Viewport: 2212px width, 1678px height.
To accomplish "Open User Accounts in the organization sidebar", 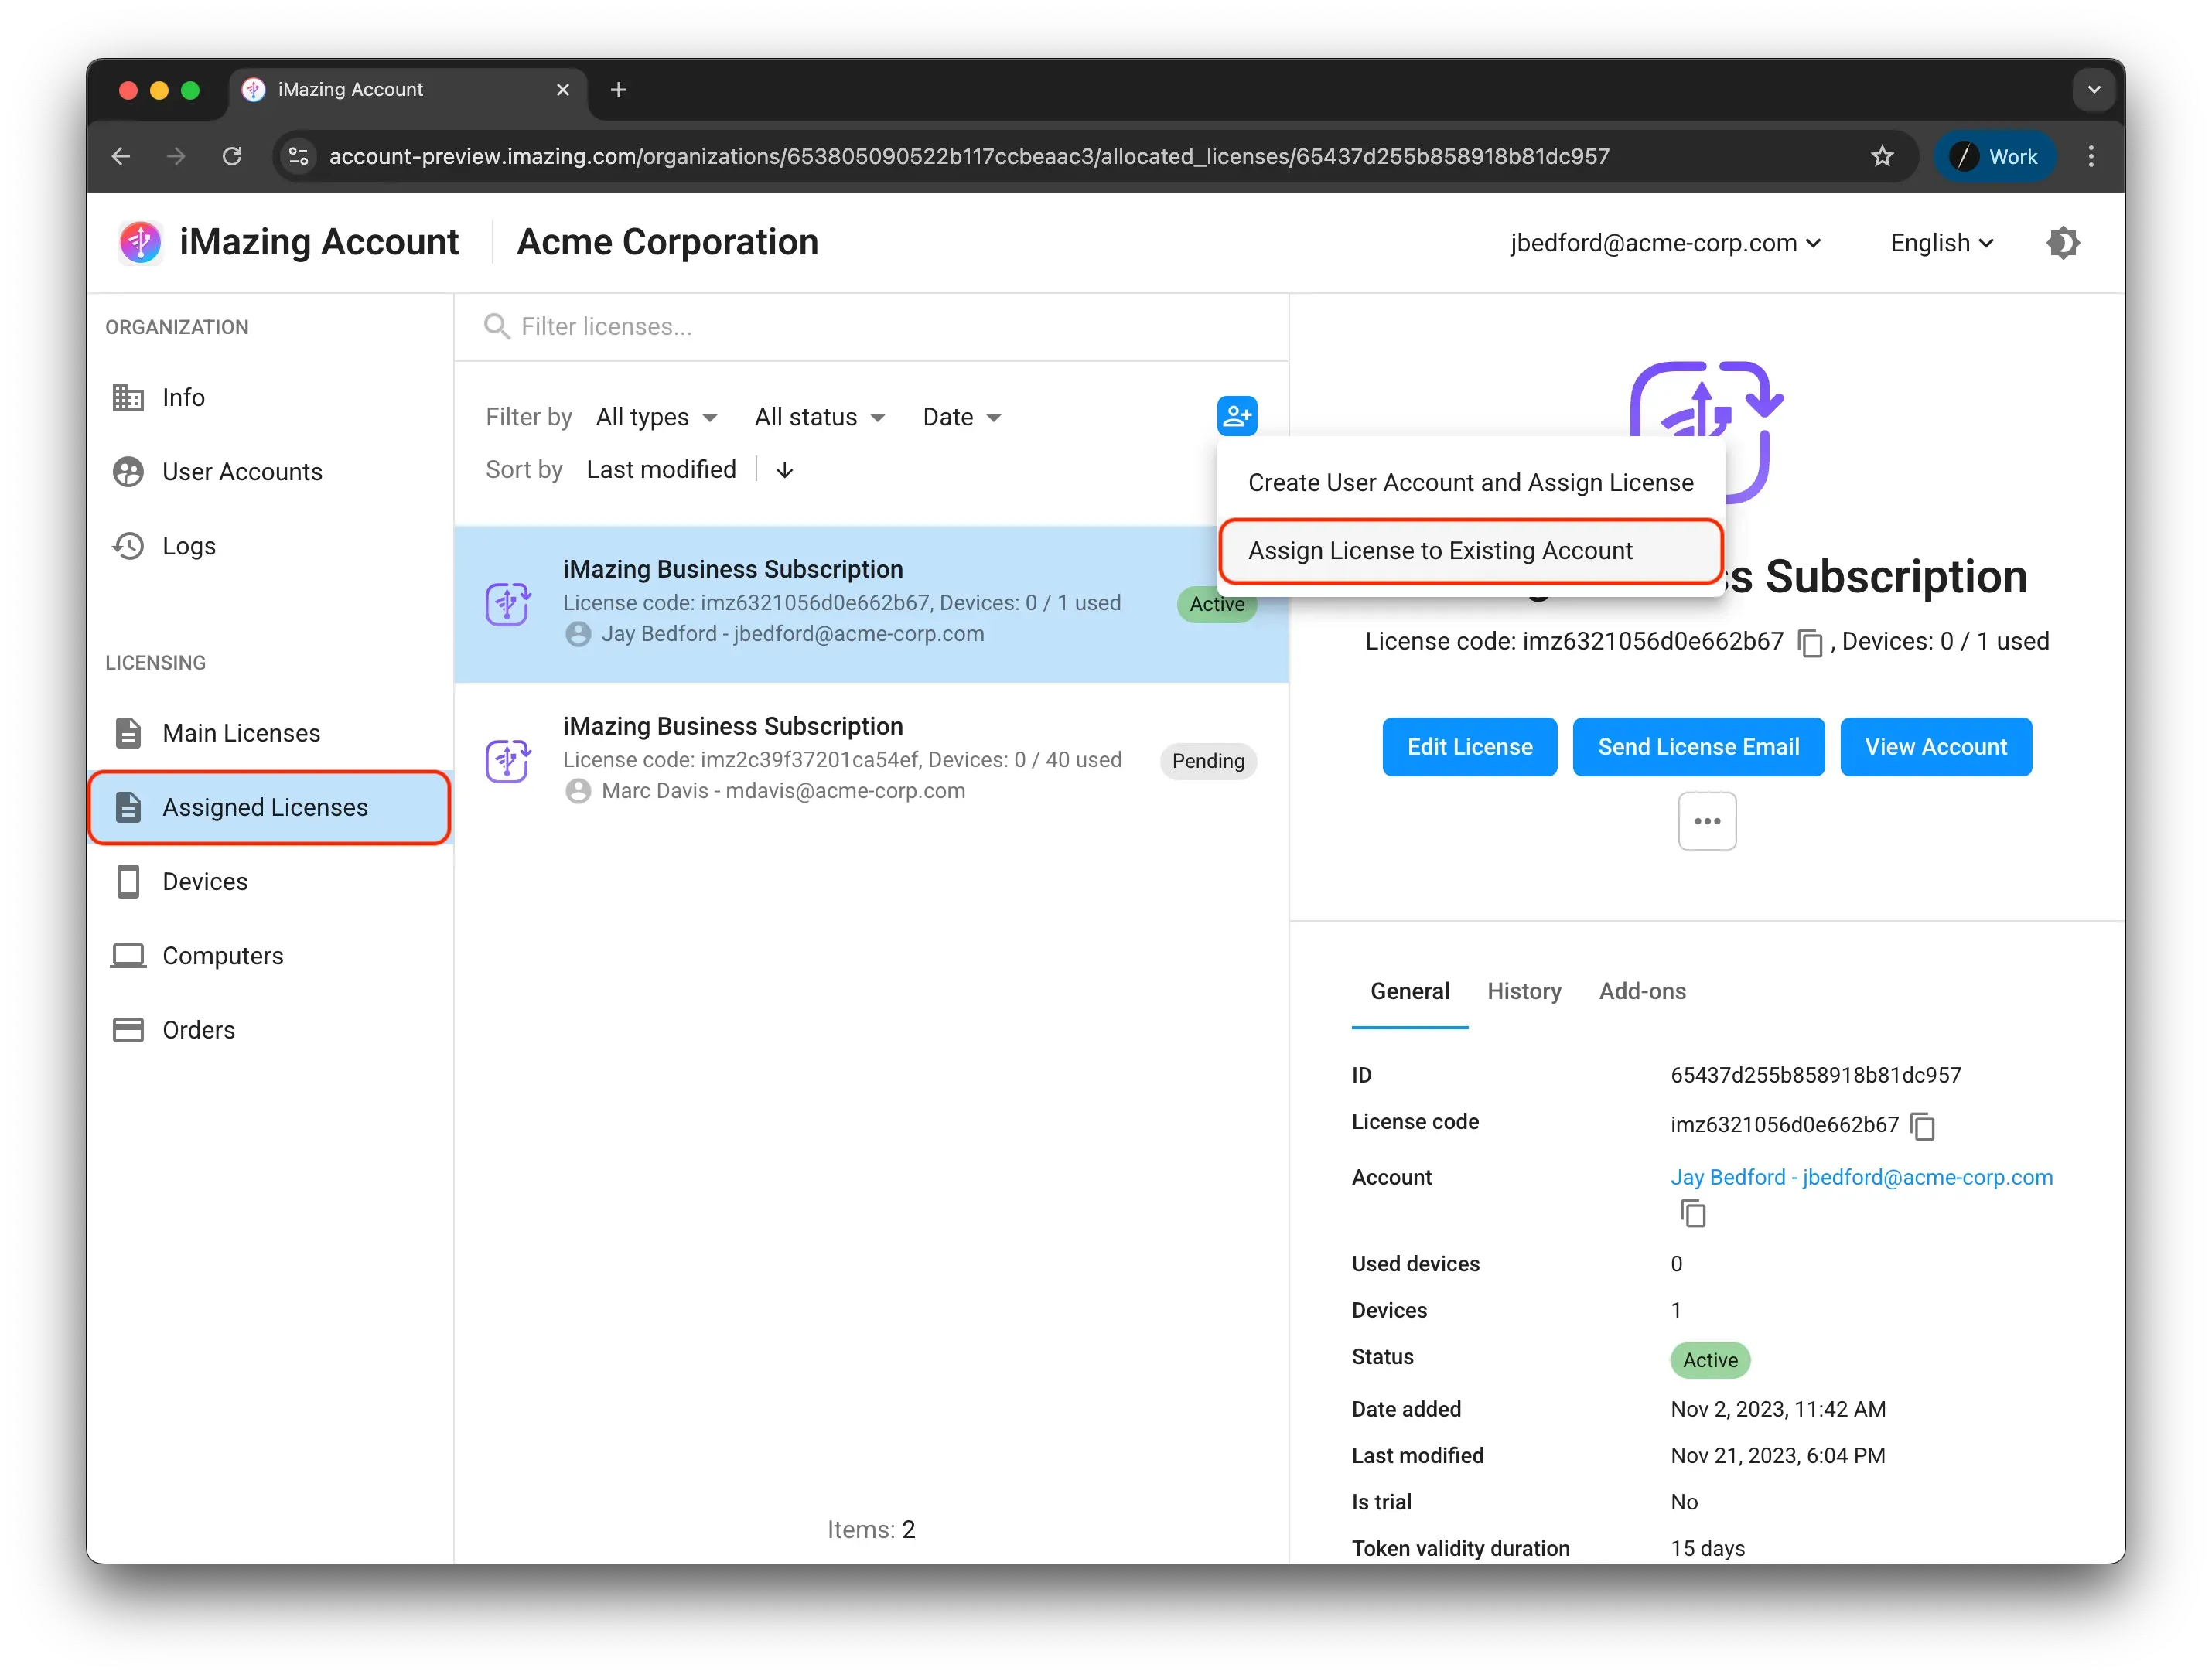I will (242, 471).
